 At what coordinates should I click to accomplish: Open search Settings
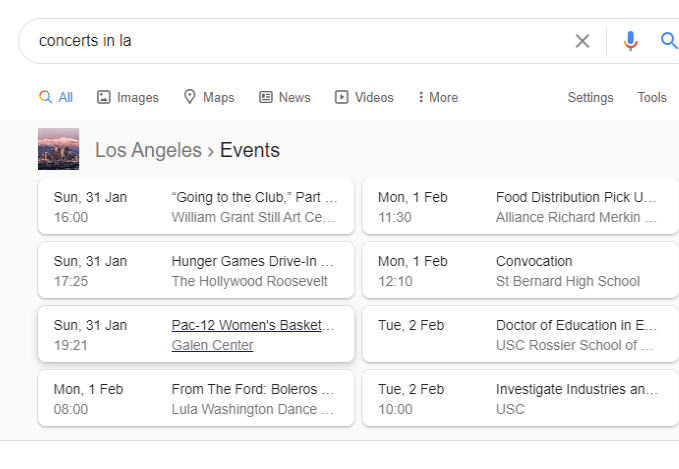click(x=590, y=97)
